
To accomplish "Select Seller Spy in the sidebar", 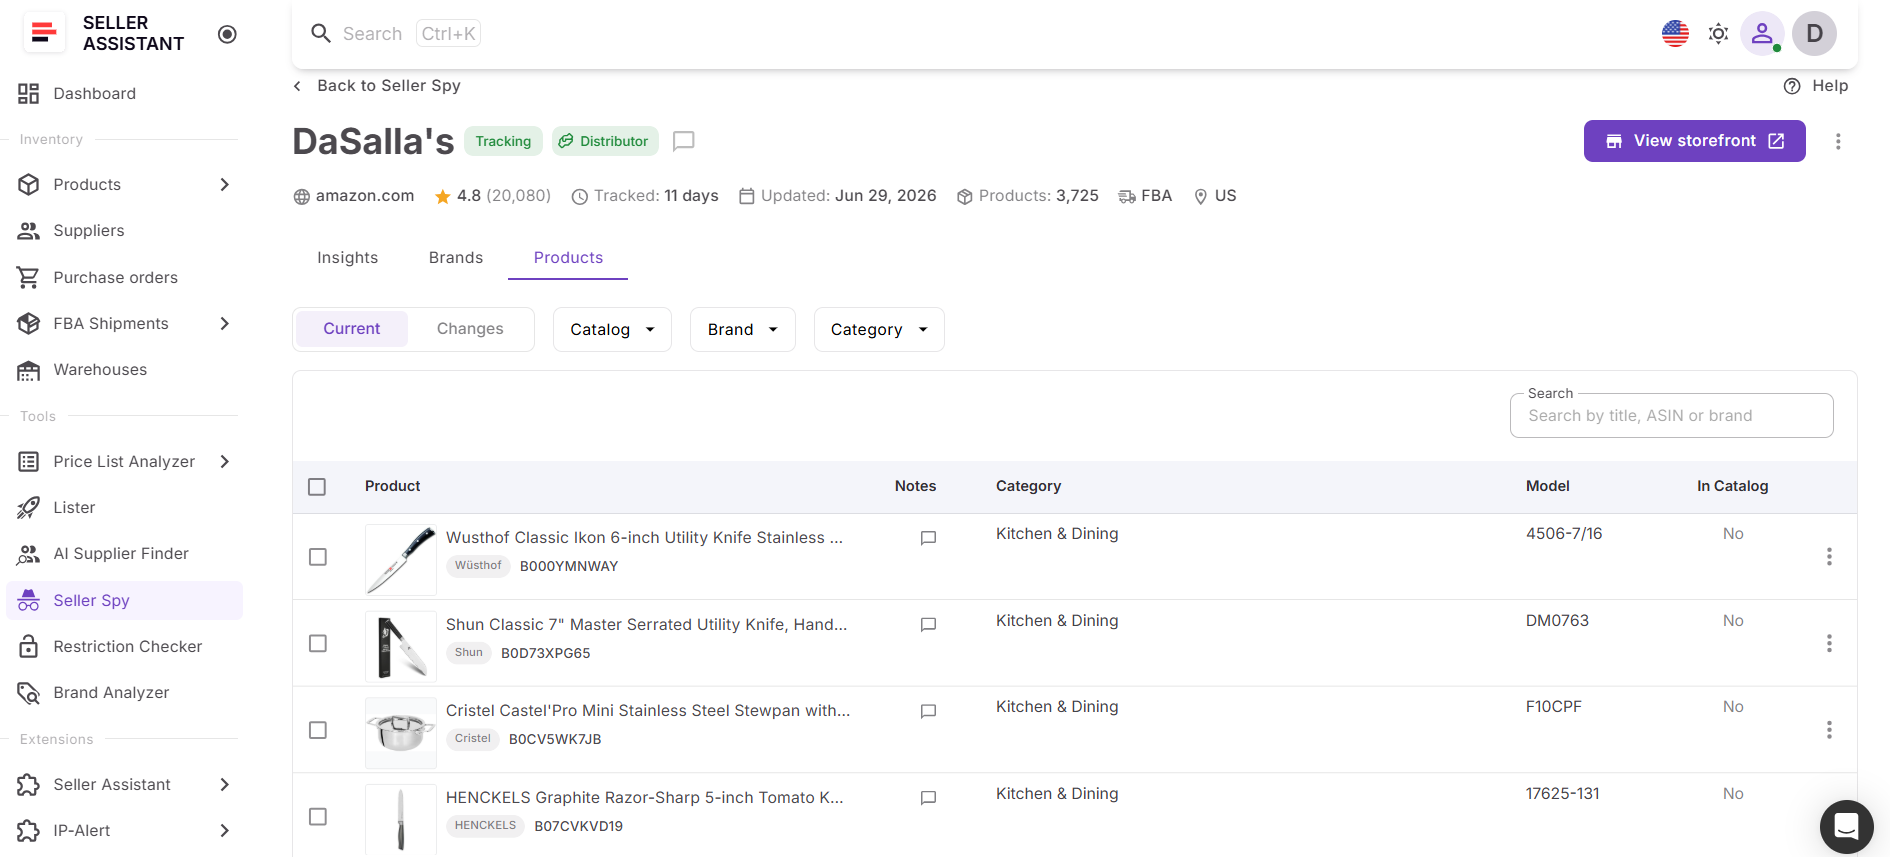I will (124, 600).
